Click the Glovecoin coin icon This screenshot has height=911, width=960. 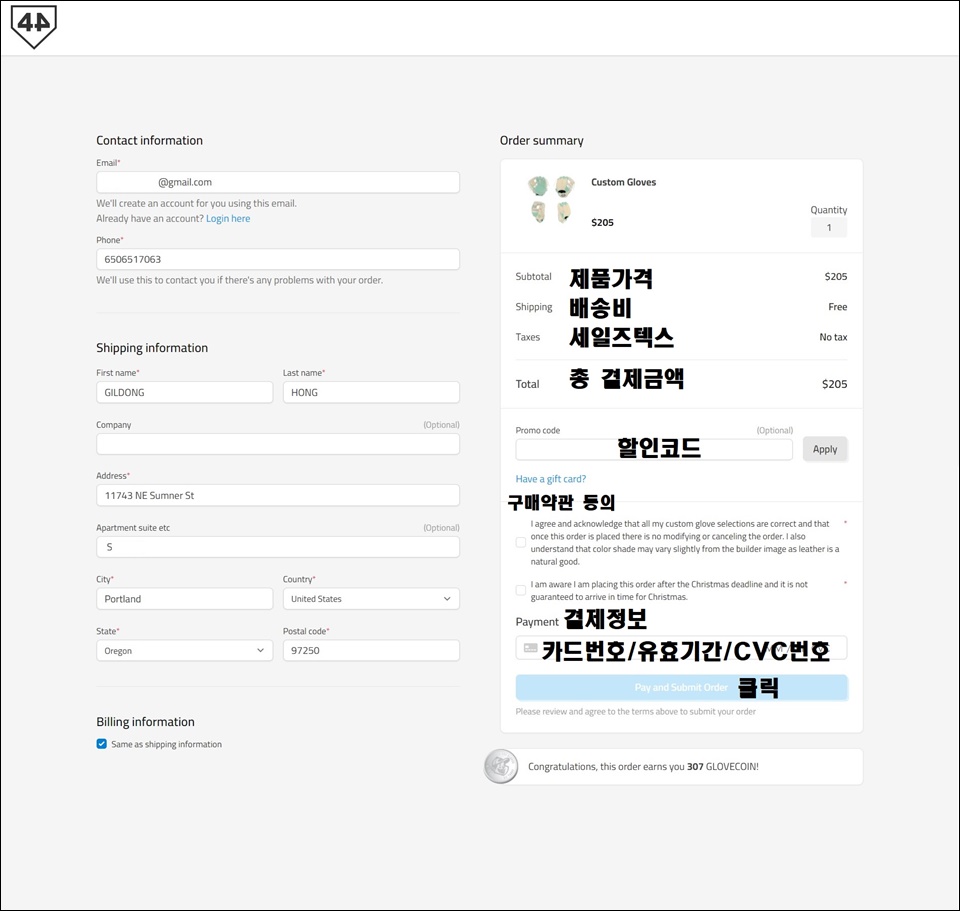tap(501, 767)
